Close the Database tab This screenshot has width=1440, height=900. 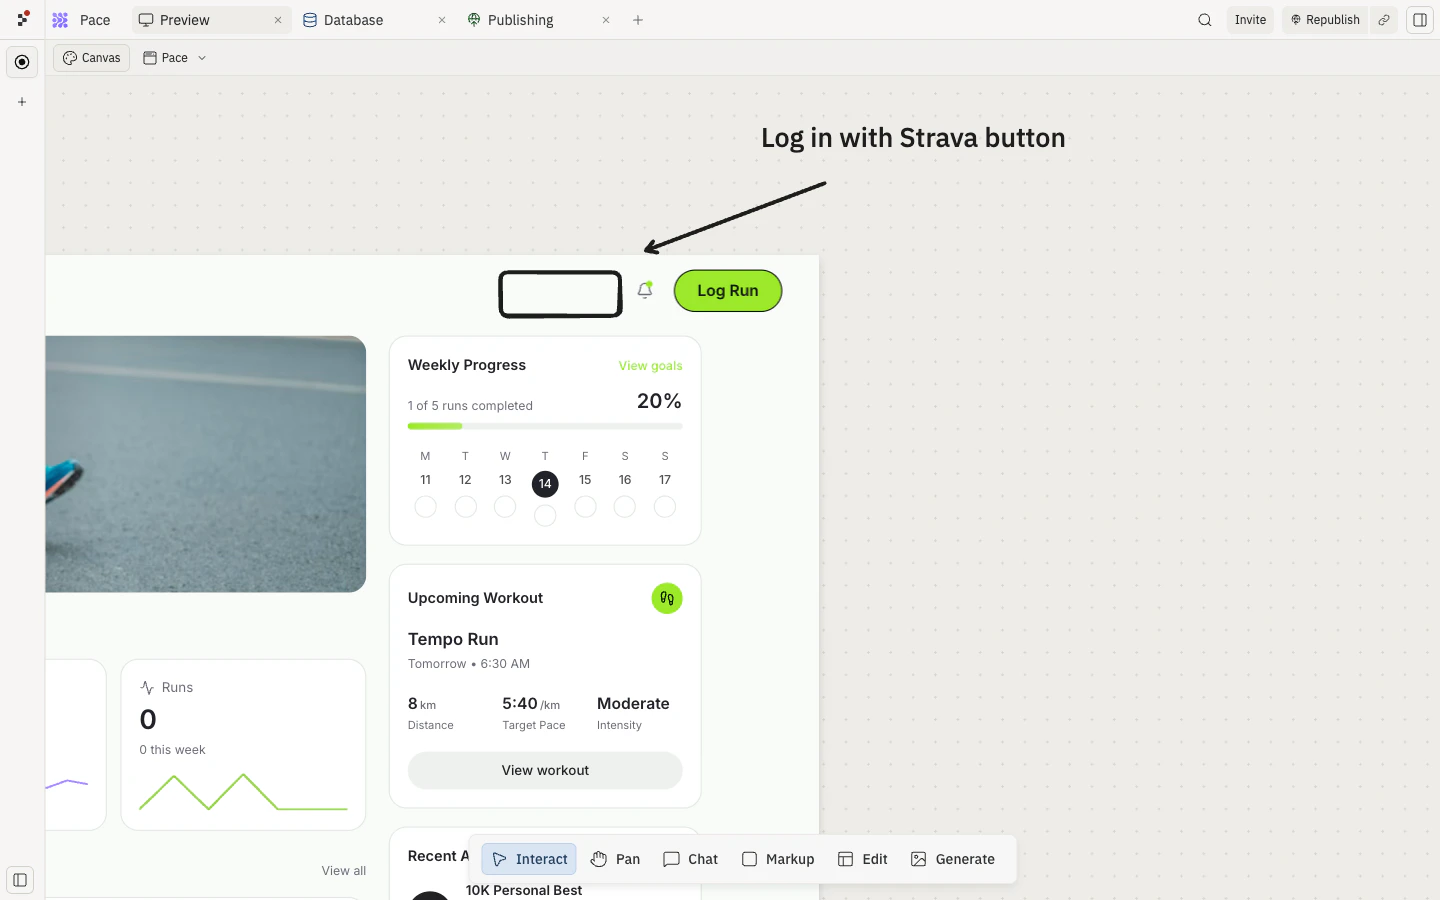(442, 20)
